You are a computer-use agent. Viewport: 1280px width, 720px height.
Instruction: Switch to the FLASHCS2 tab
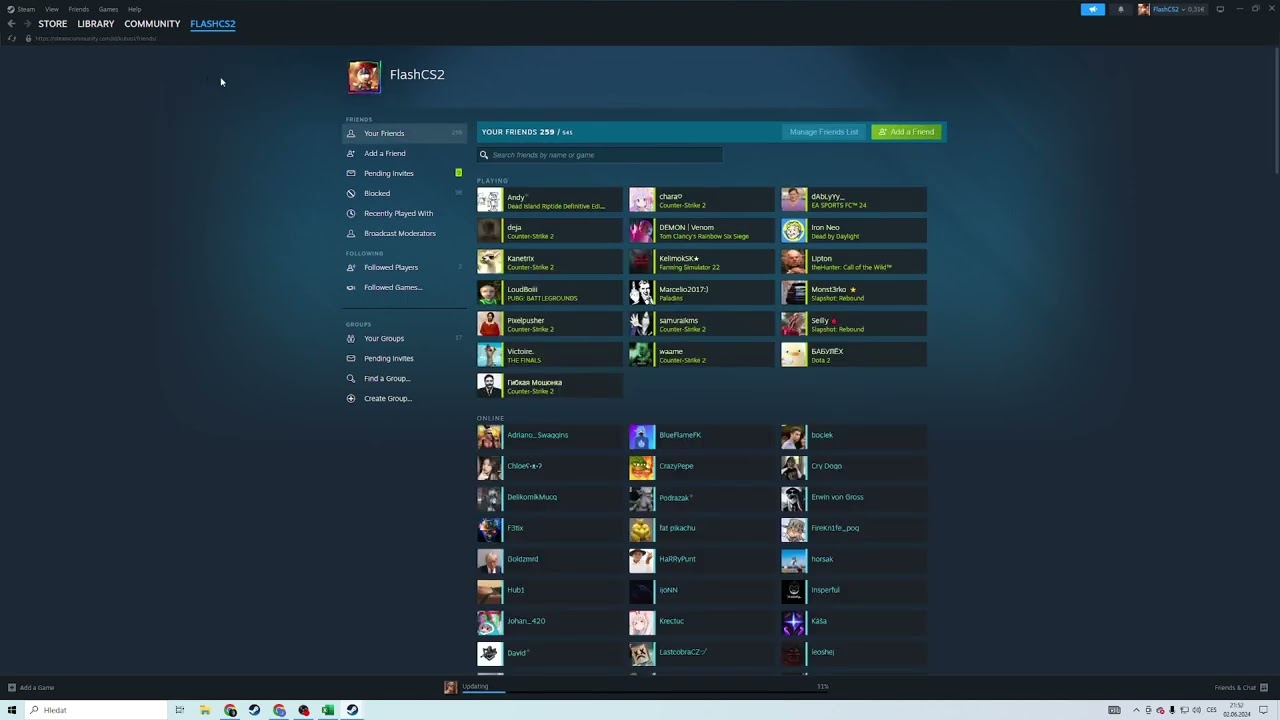(213, 24)
